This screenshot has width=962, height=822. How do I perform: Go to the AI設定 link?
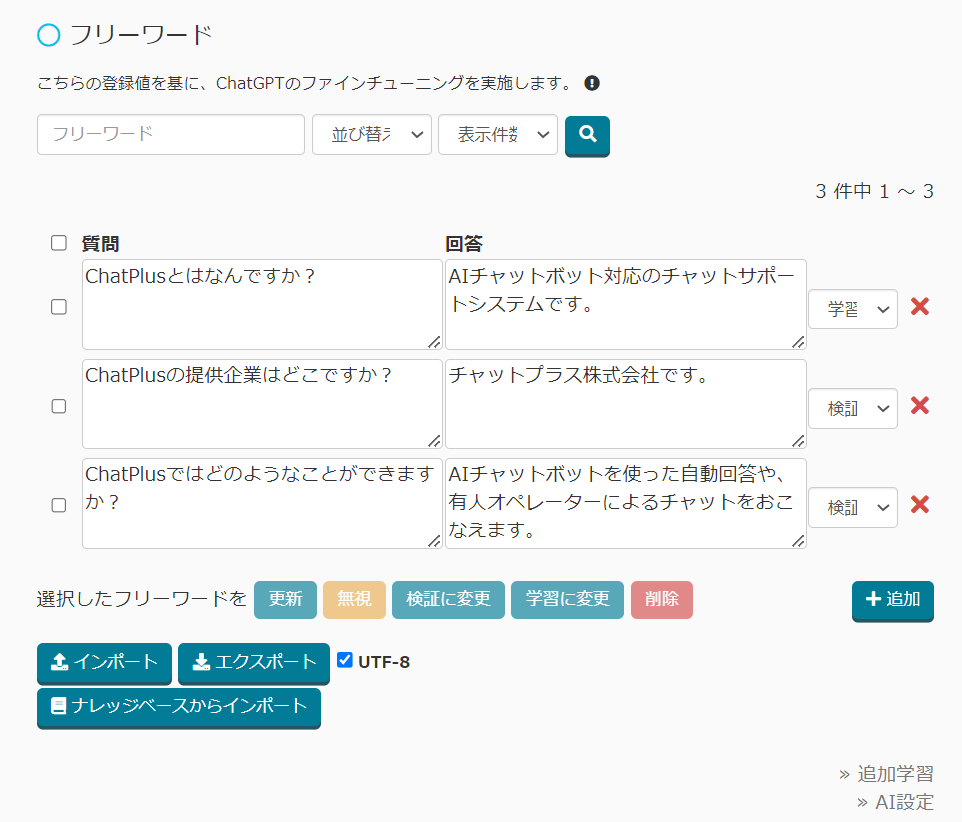click(x=903, y=801)
